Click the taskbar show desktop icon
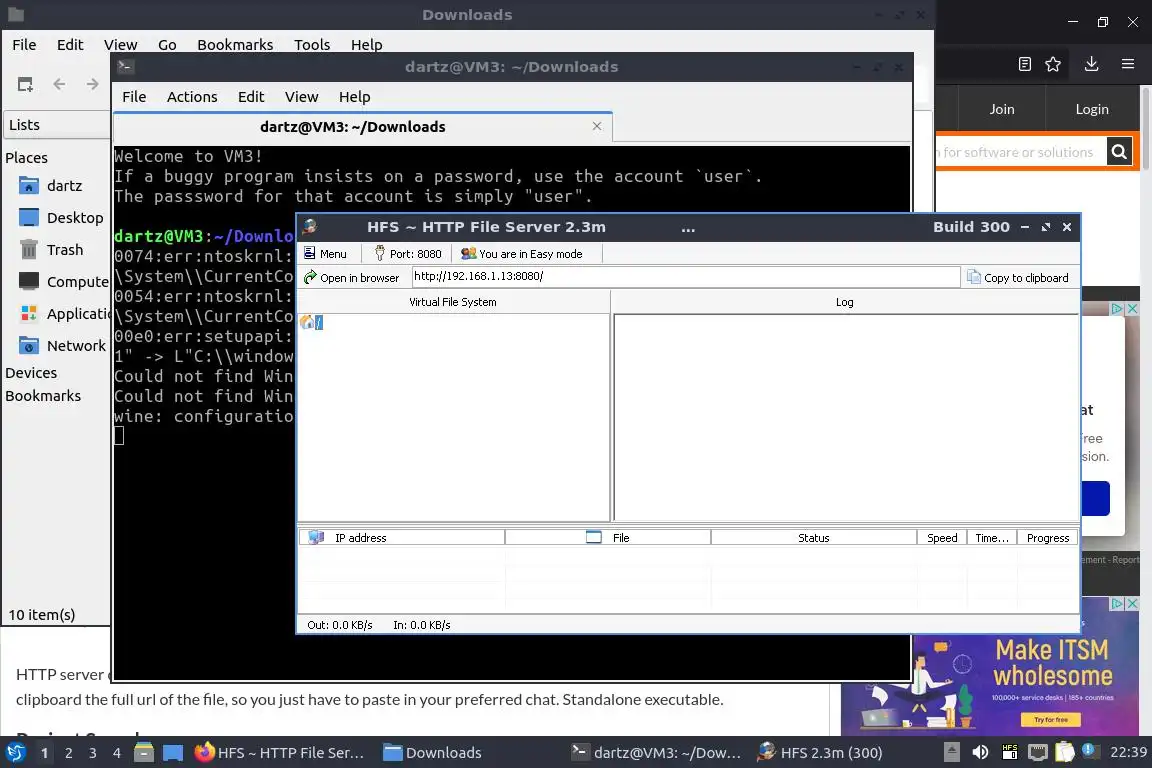 [173, 753]
